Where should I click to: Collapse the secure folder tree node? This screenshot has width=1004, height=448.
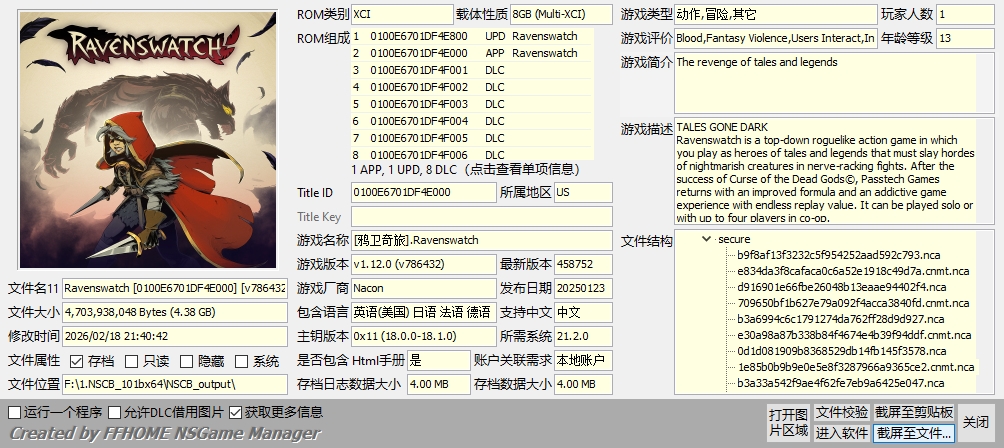(x=707, y=239)
